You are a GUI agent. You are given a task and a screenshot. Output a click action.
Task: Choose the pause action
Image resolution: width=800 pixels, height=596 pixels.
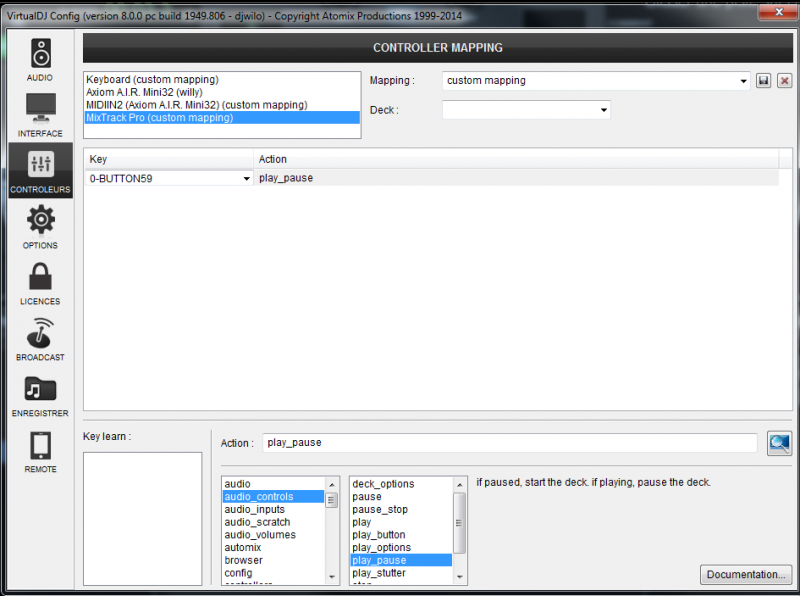tap(401, 496)
